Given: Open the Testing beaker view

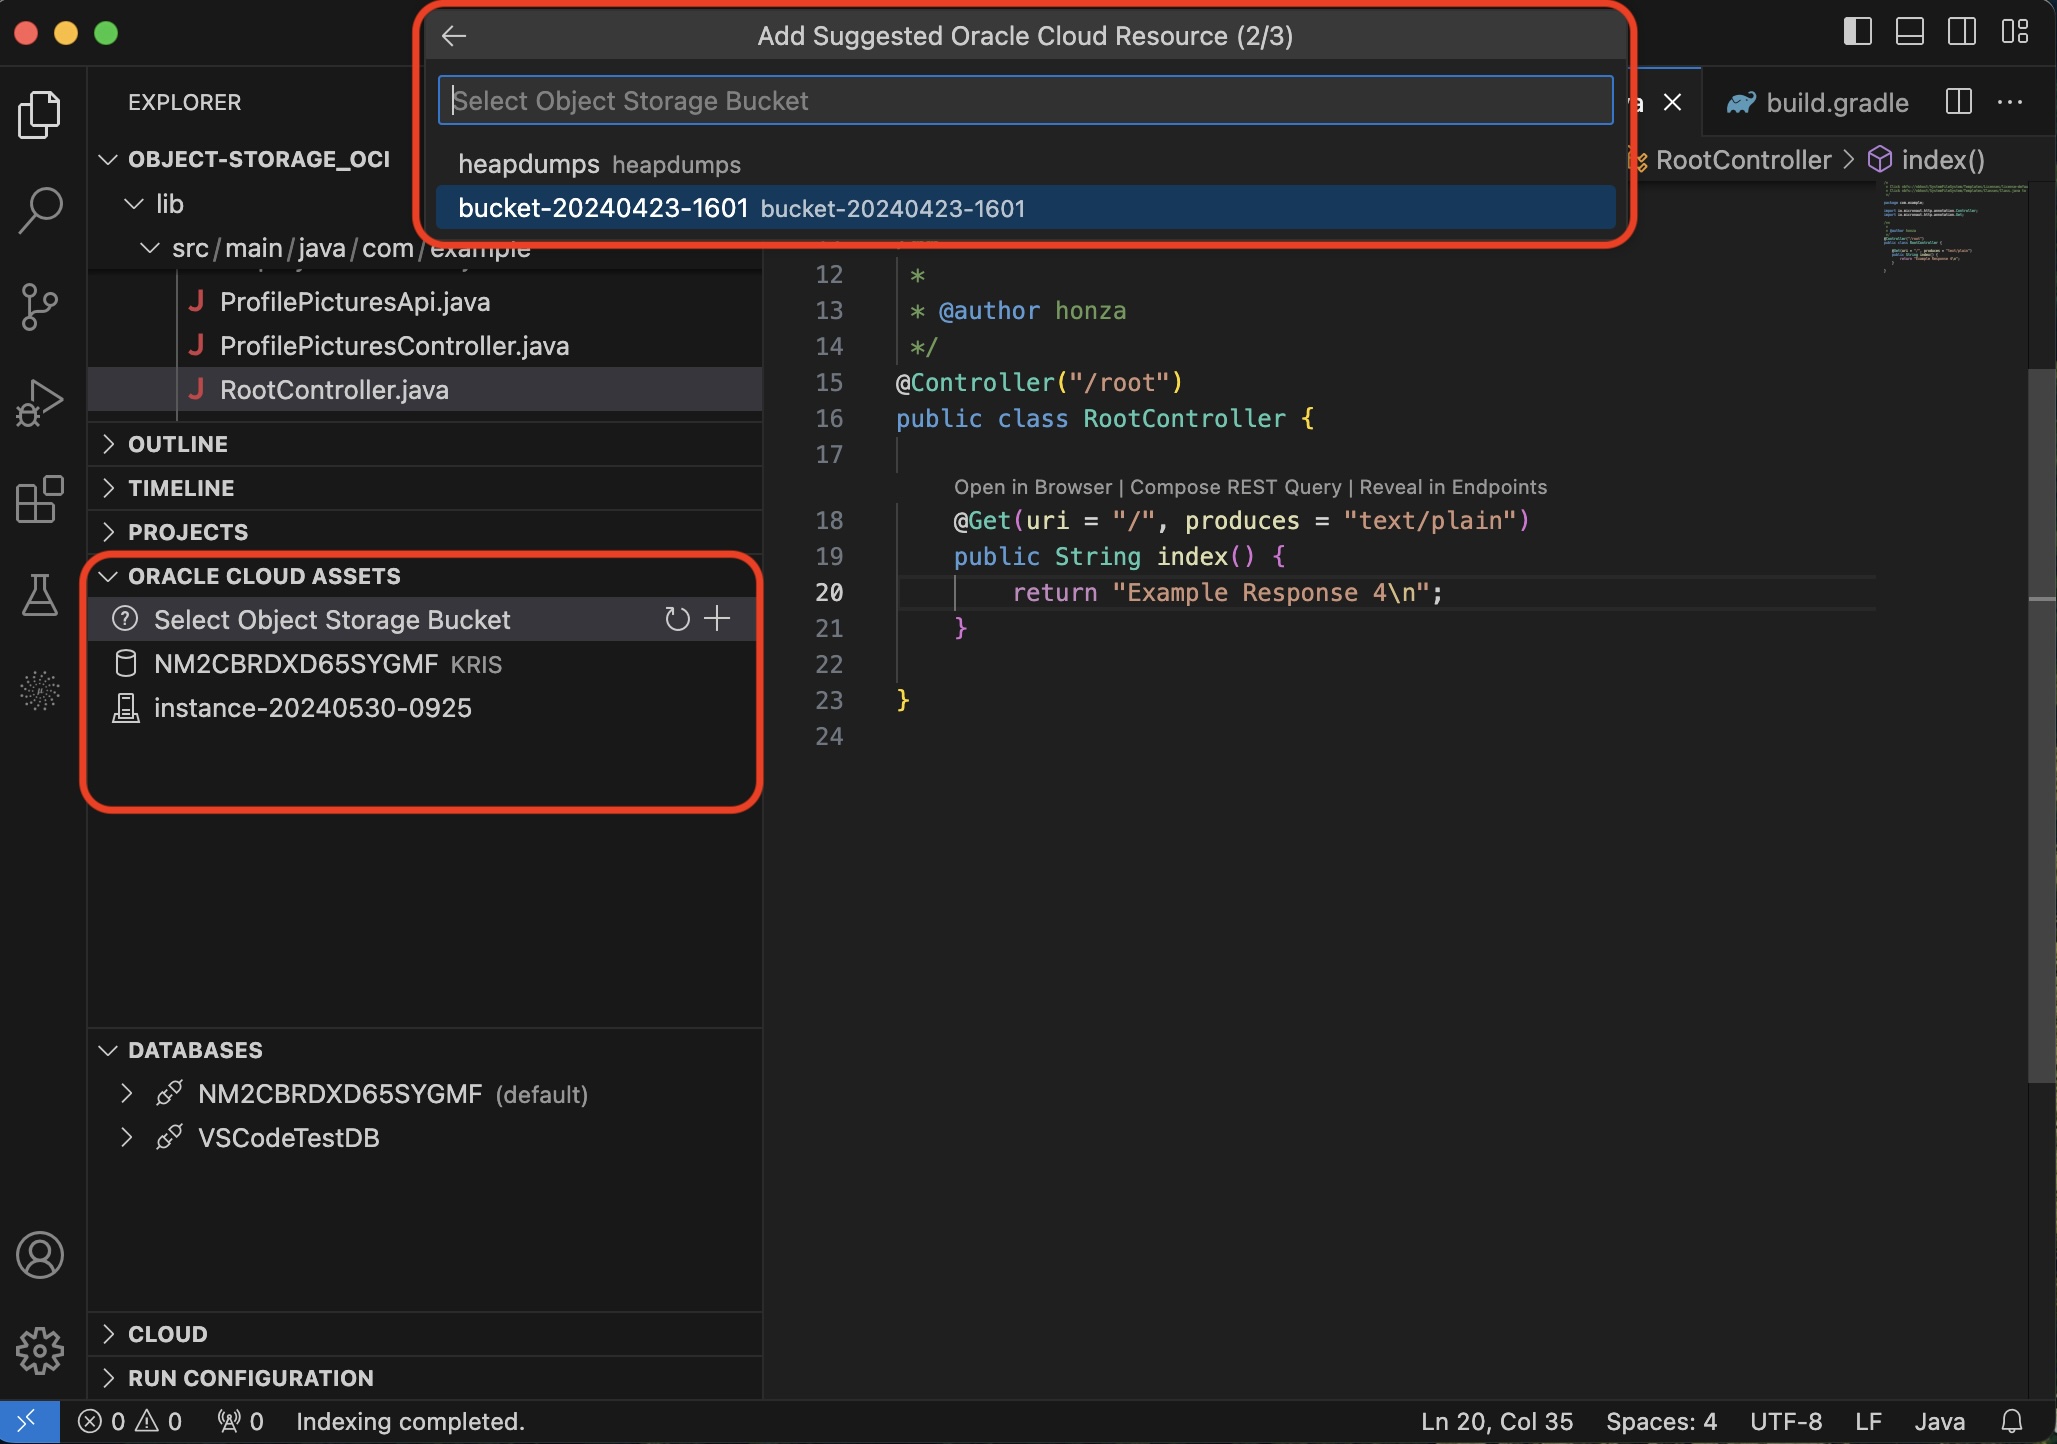Looking at the screenshot, I should click(39, 595).
